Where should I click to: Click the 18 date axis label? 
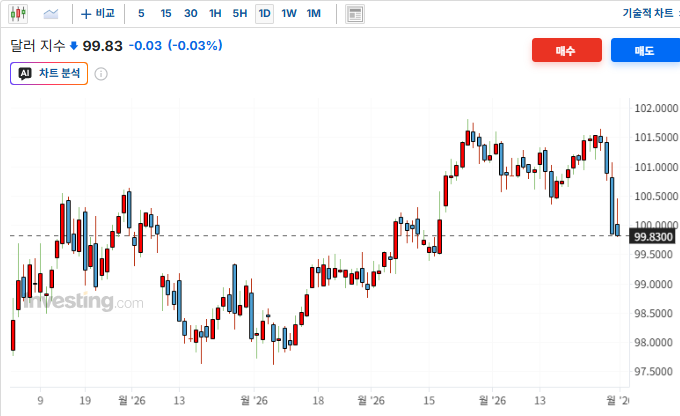pos(318,400)
